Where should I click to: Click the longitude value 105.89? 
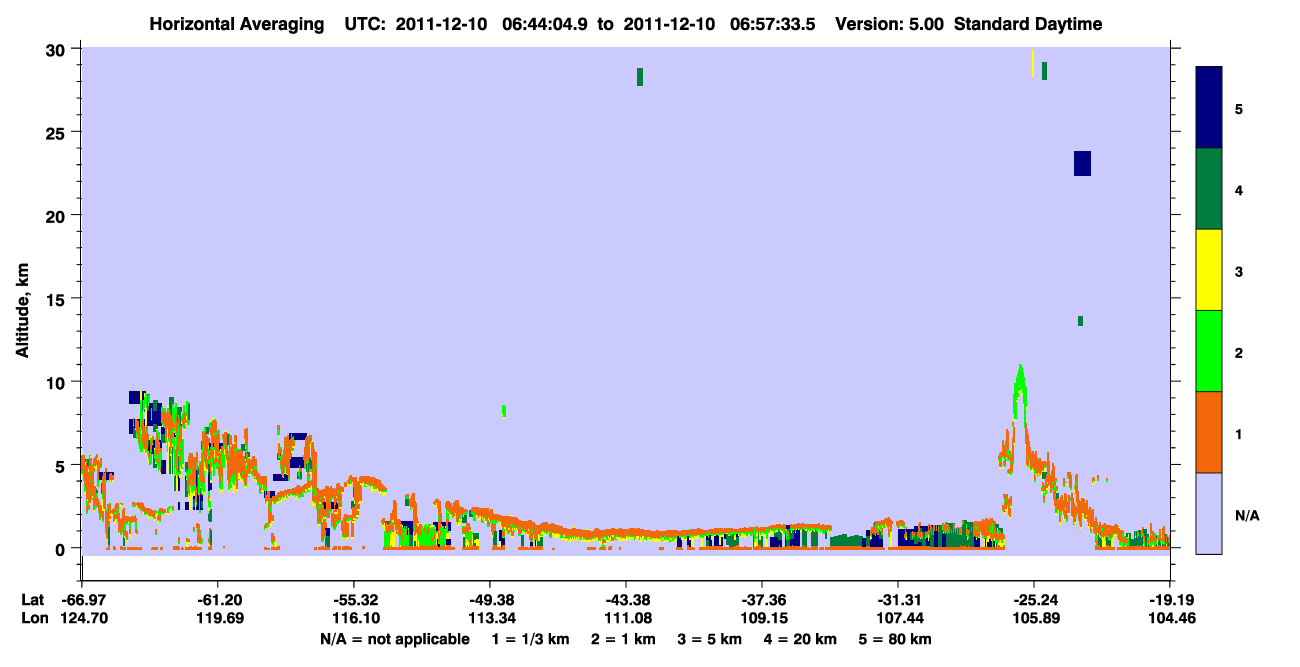tap(1034, 619)
